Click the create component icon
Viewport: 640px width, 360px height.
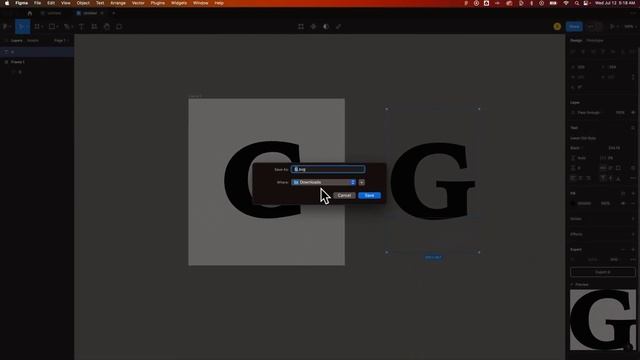coord(313,27)
